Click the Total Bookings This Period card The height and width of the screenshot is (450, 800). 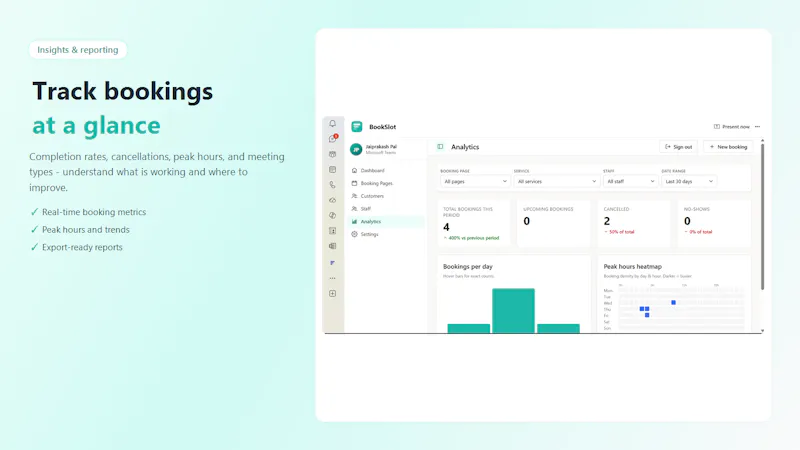[474, 224]
